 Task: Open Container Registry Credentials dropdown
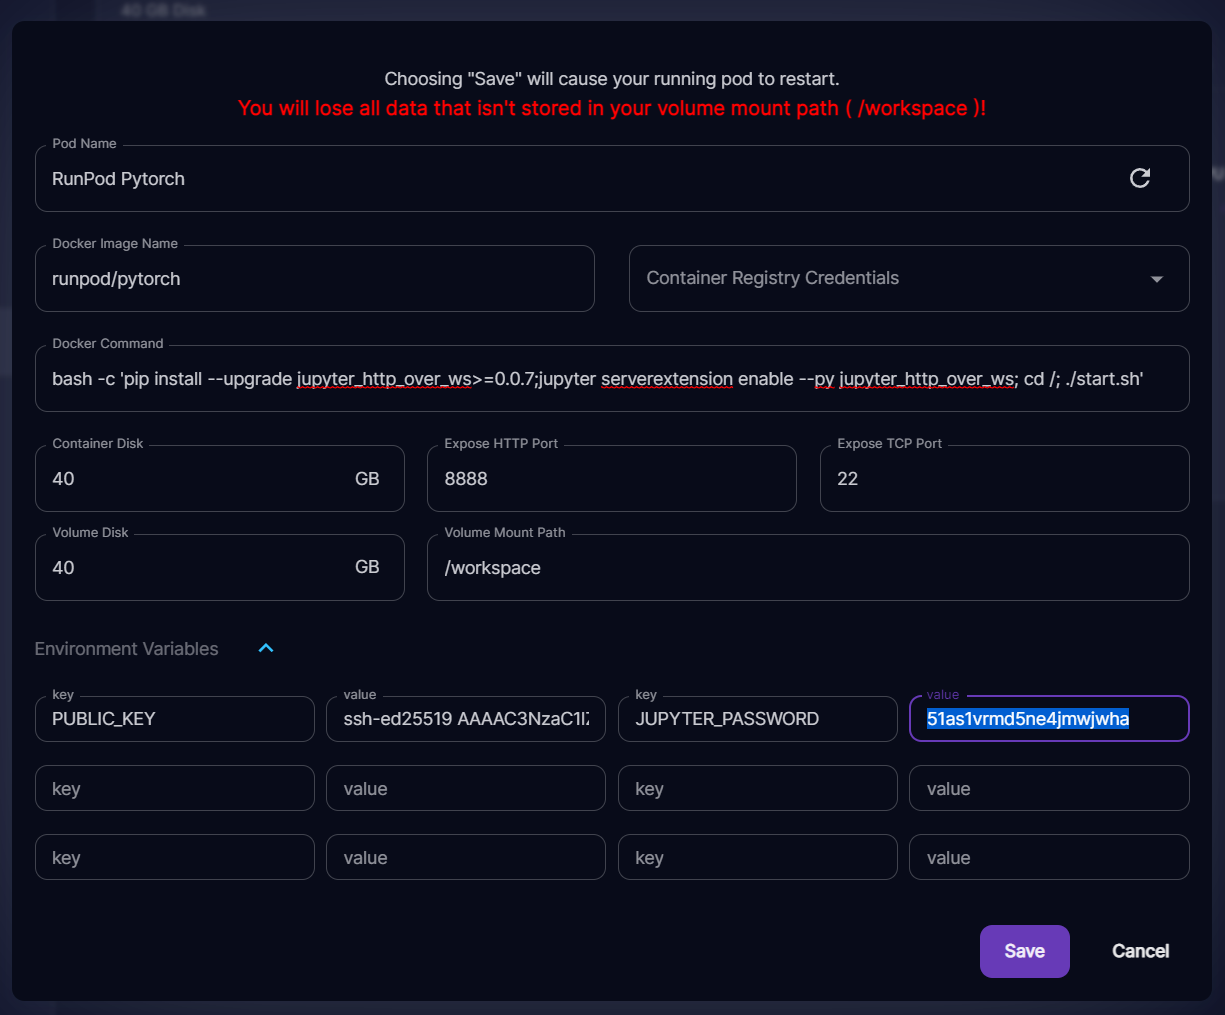[x=908, y=278]
